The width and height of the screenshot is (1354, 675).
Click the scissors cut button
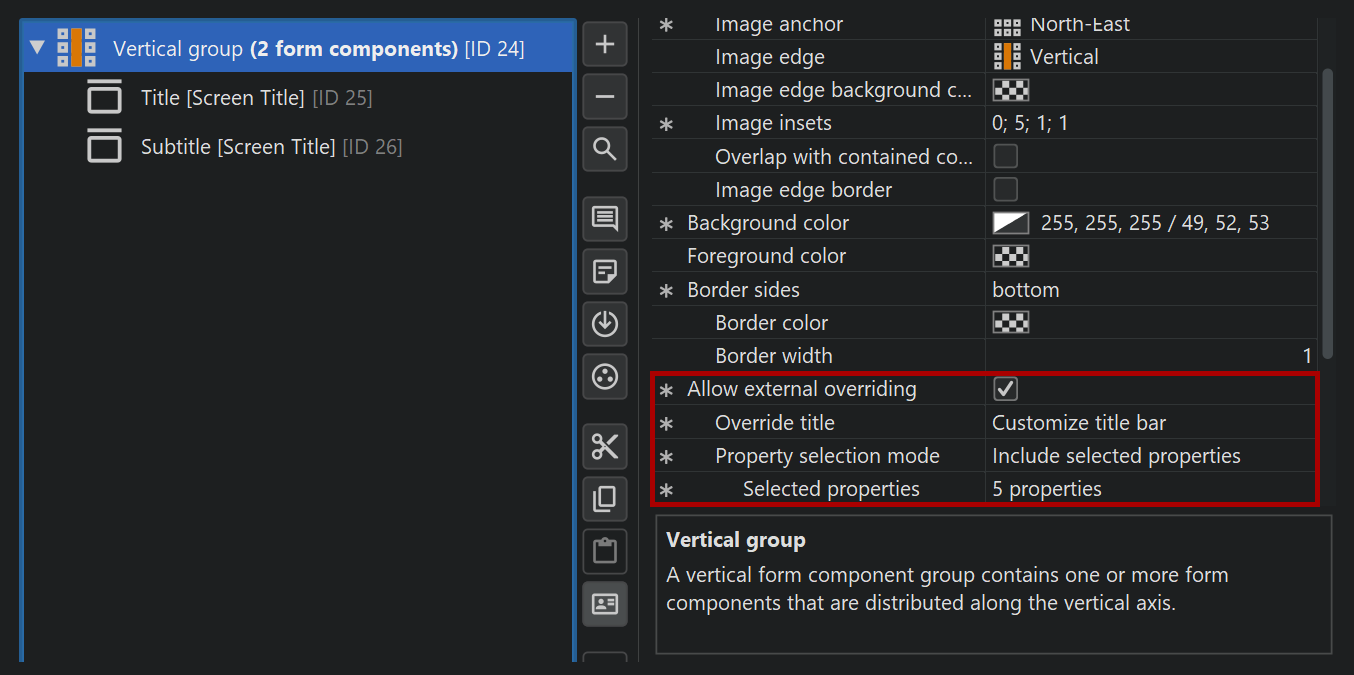coord(605,446)
